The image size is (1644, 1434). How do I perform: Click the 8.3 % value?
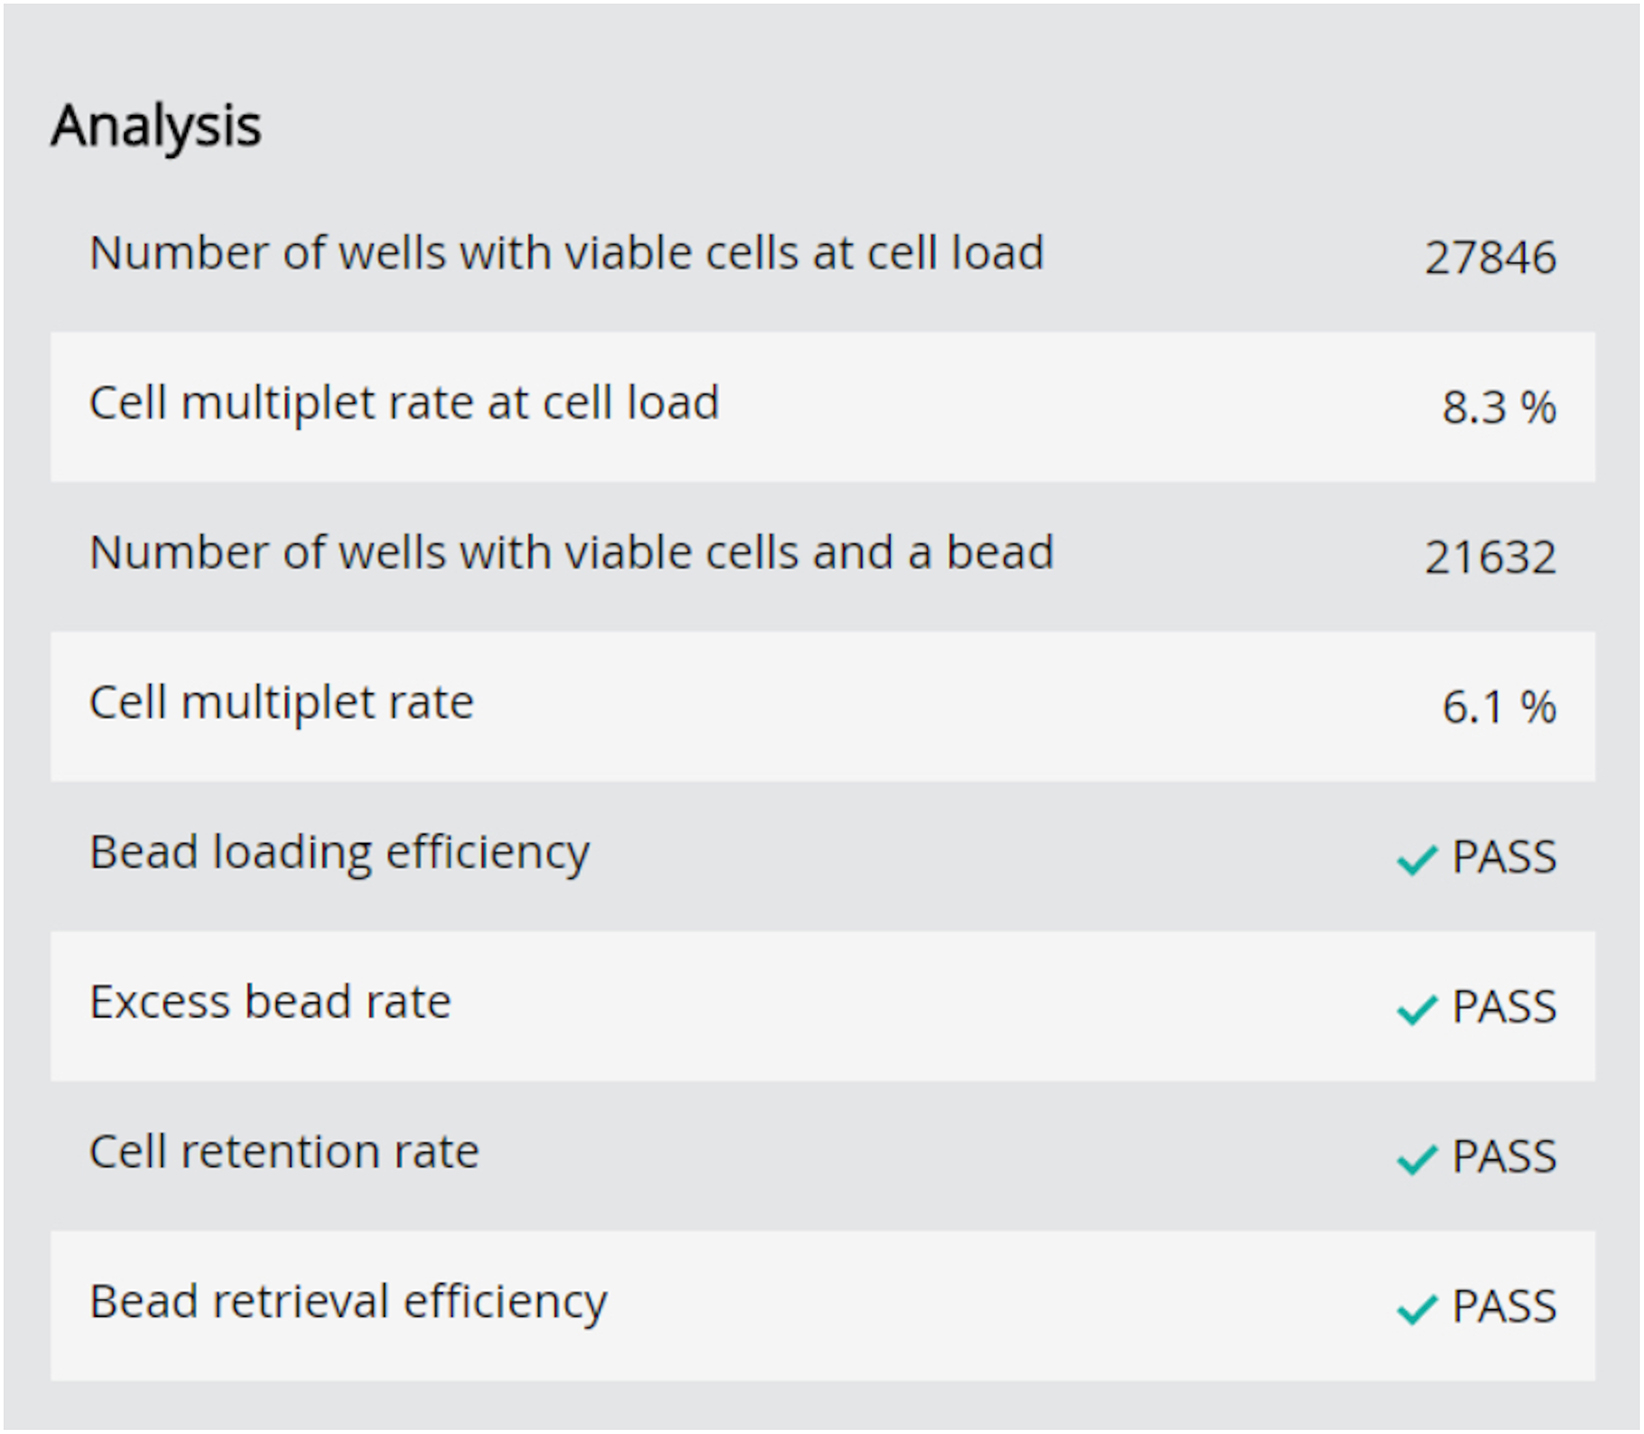coord(1498,408)
